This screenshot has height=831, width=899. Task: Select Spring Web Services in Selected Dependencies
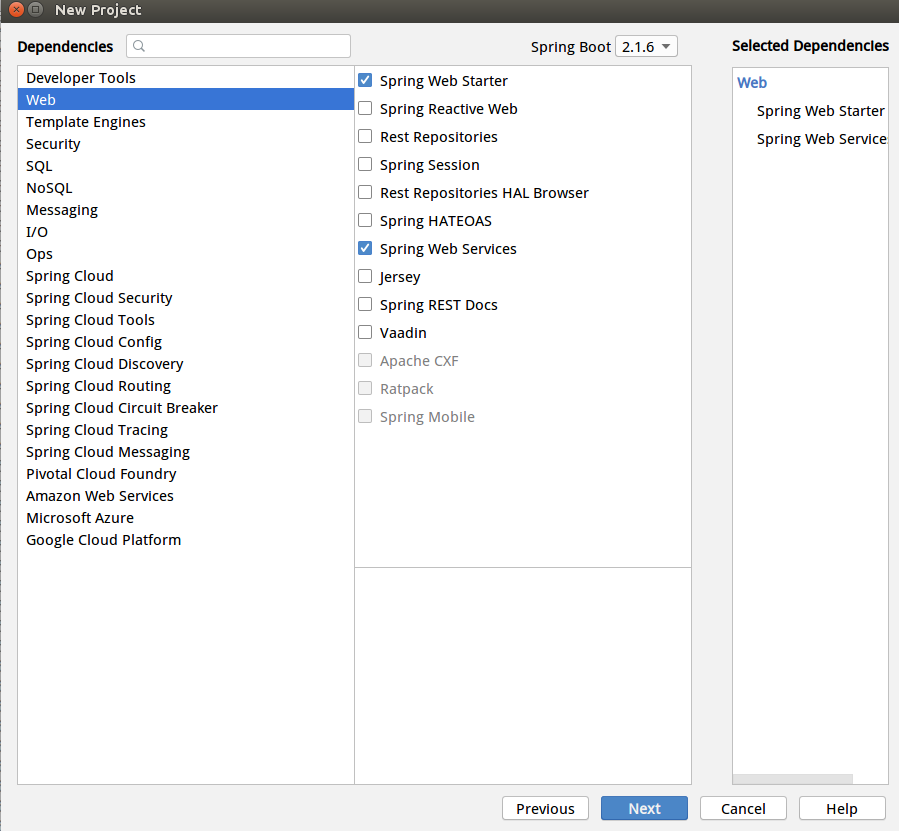pyautogui.click(x=822, y=139)
